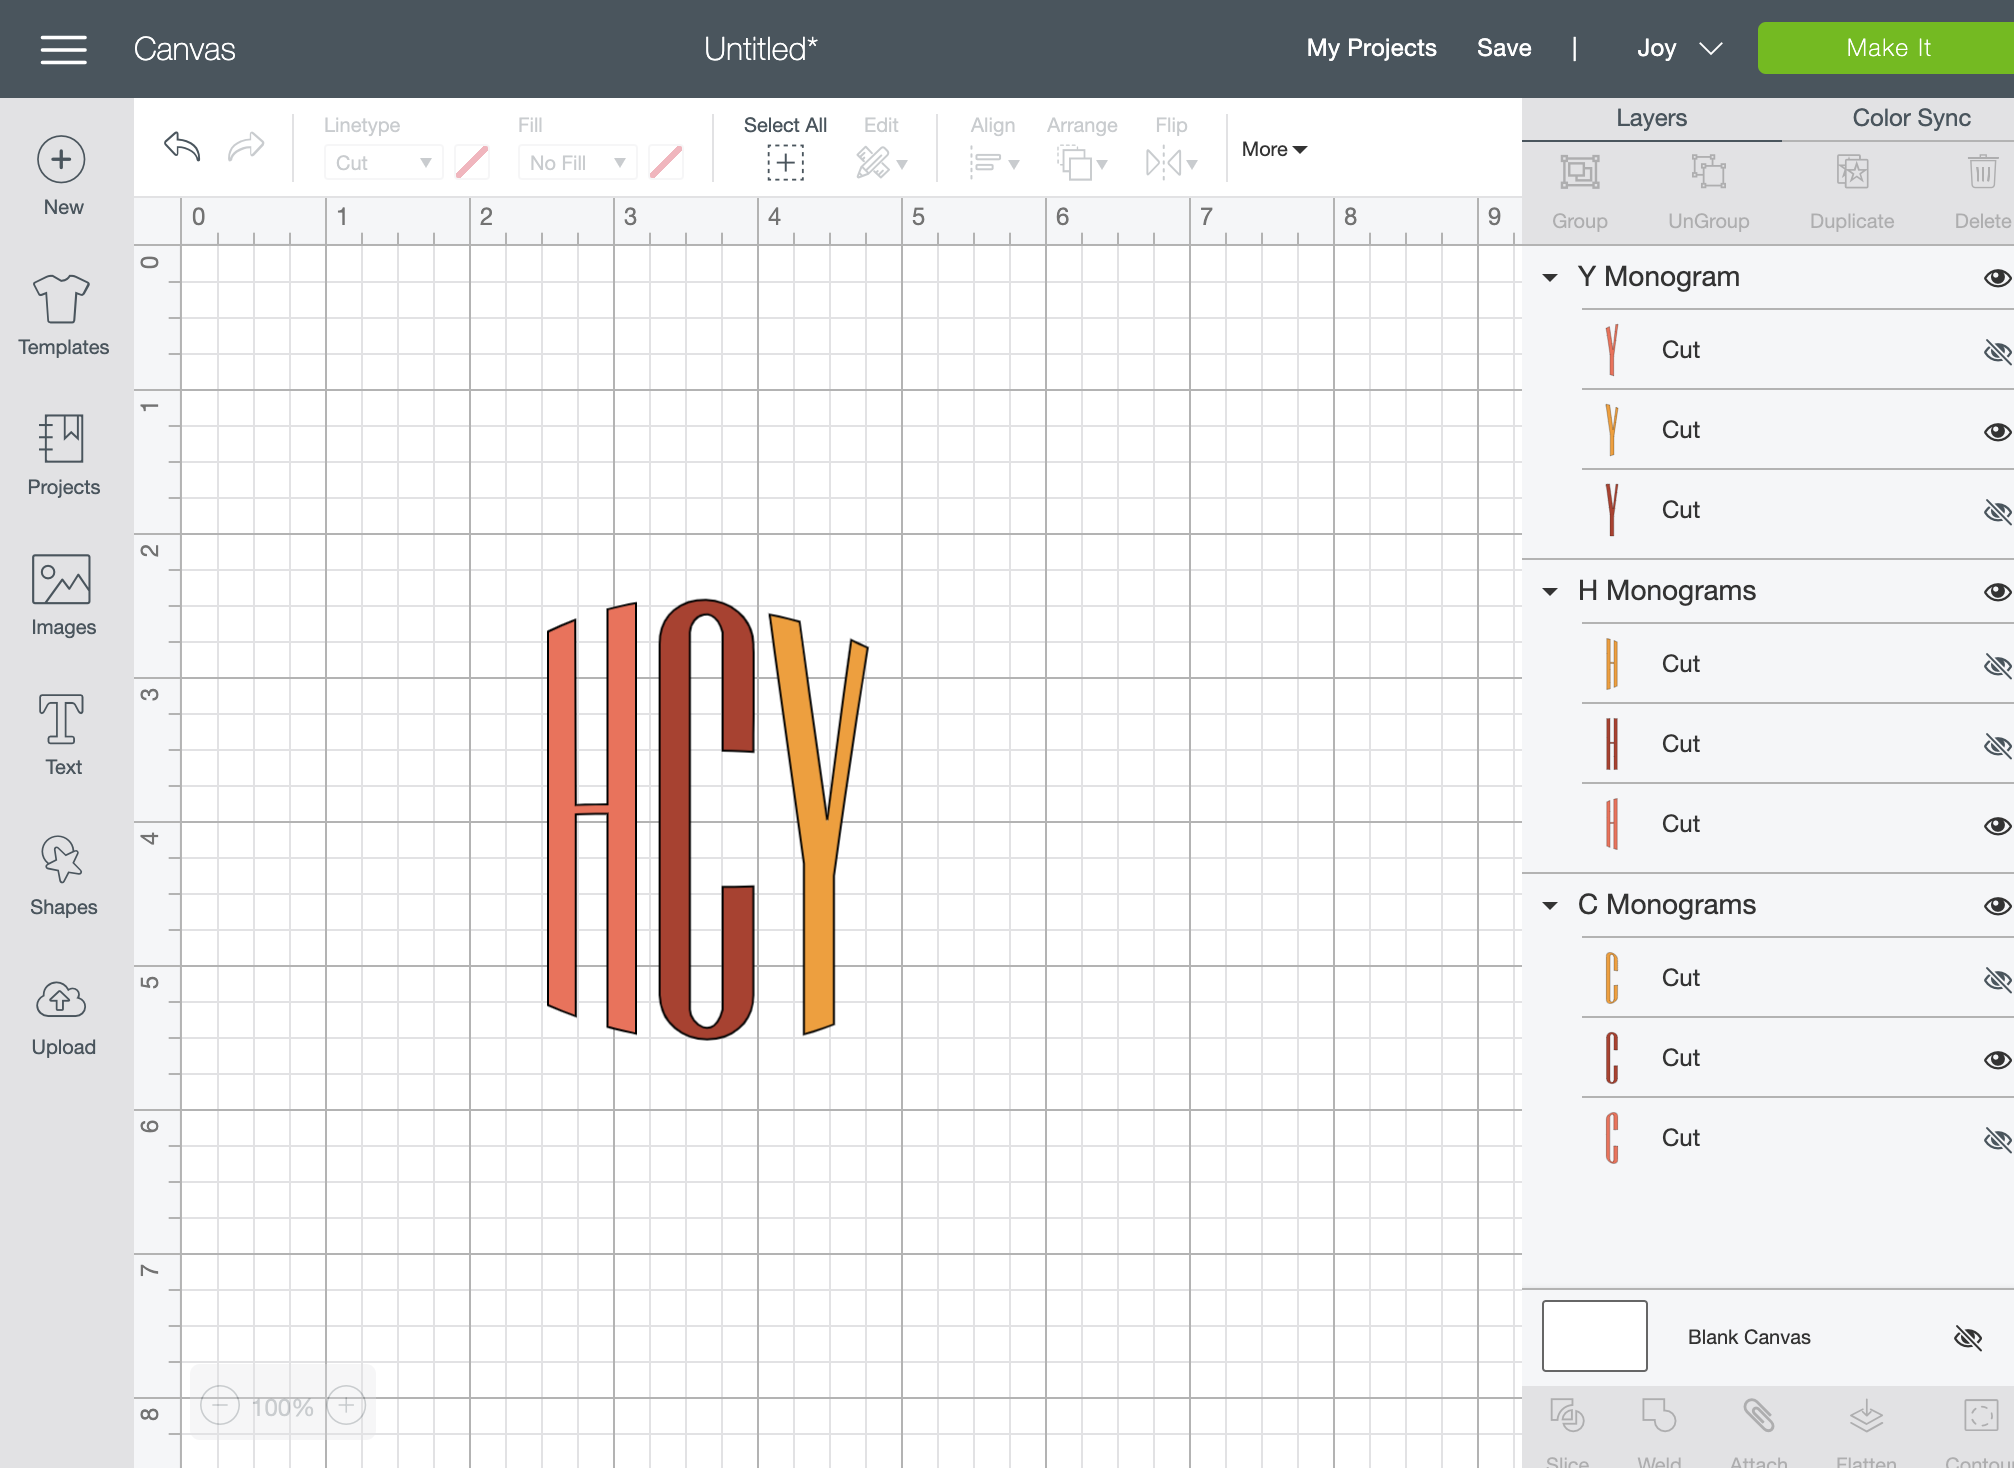Click the Blank Canvas white swatch
The width and height of the screenshot is (2014, 1468).
point(1594,1336)
